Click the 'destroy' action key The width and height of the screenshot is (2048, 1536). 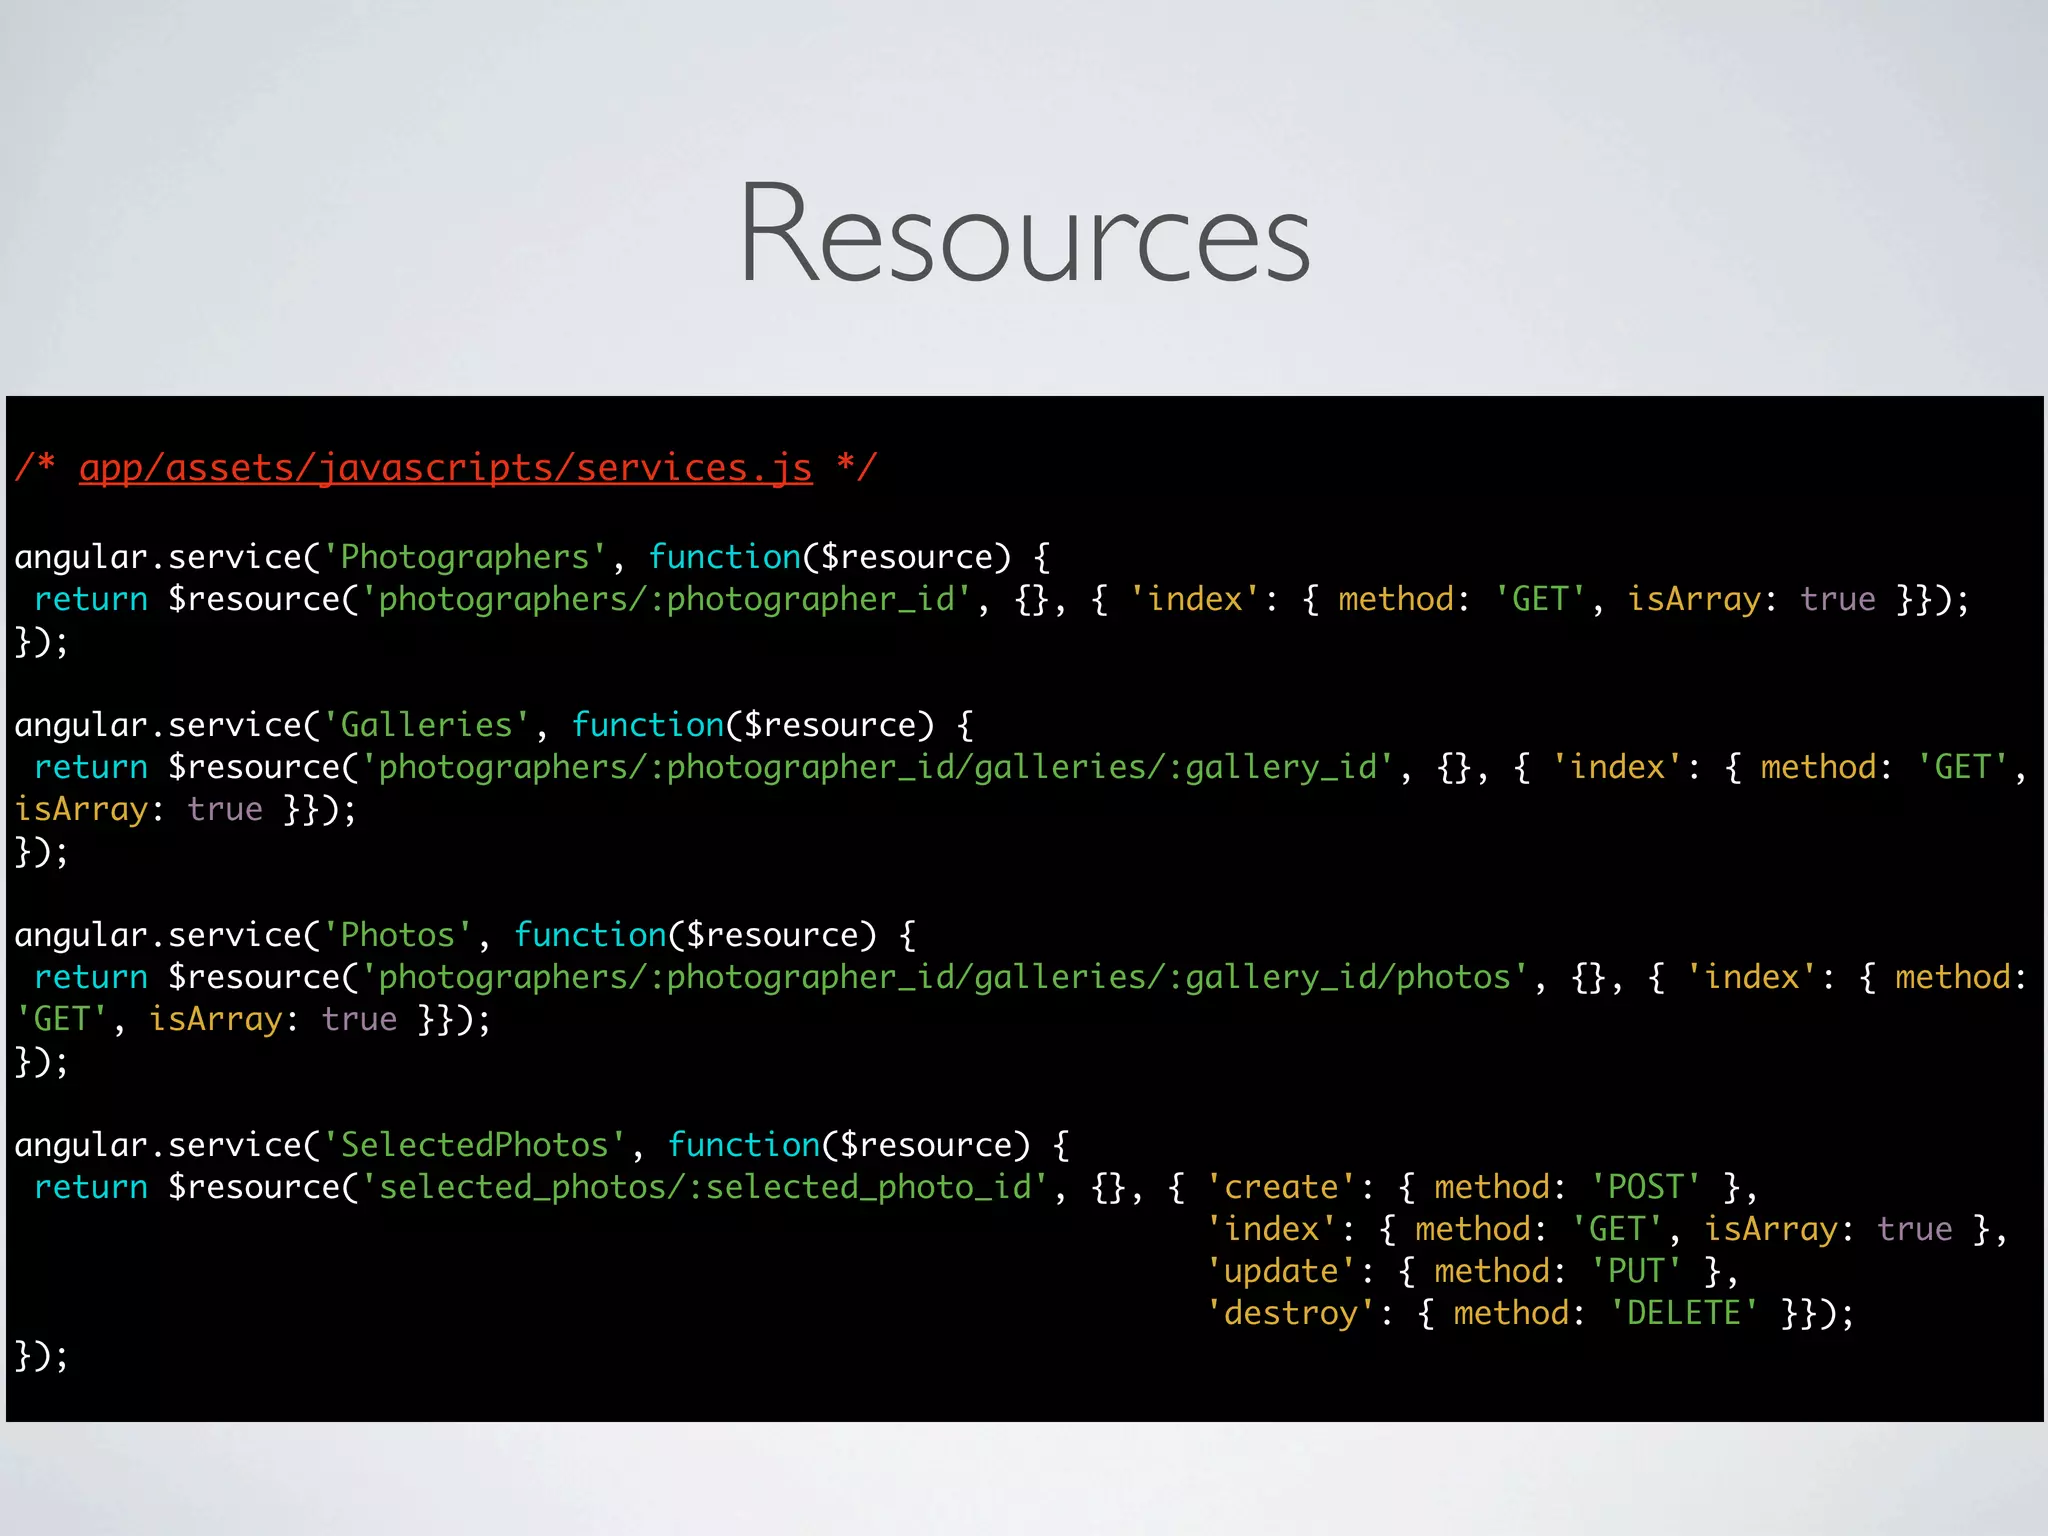(x=1290, y=1313)
